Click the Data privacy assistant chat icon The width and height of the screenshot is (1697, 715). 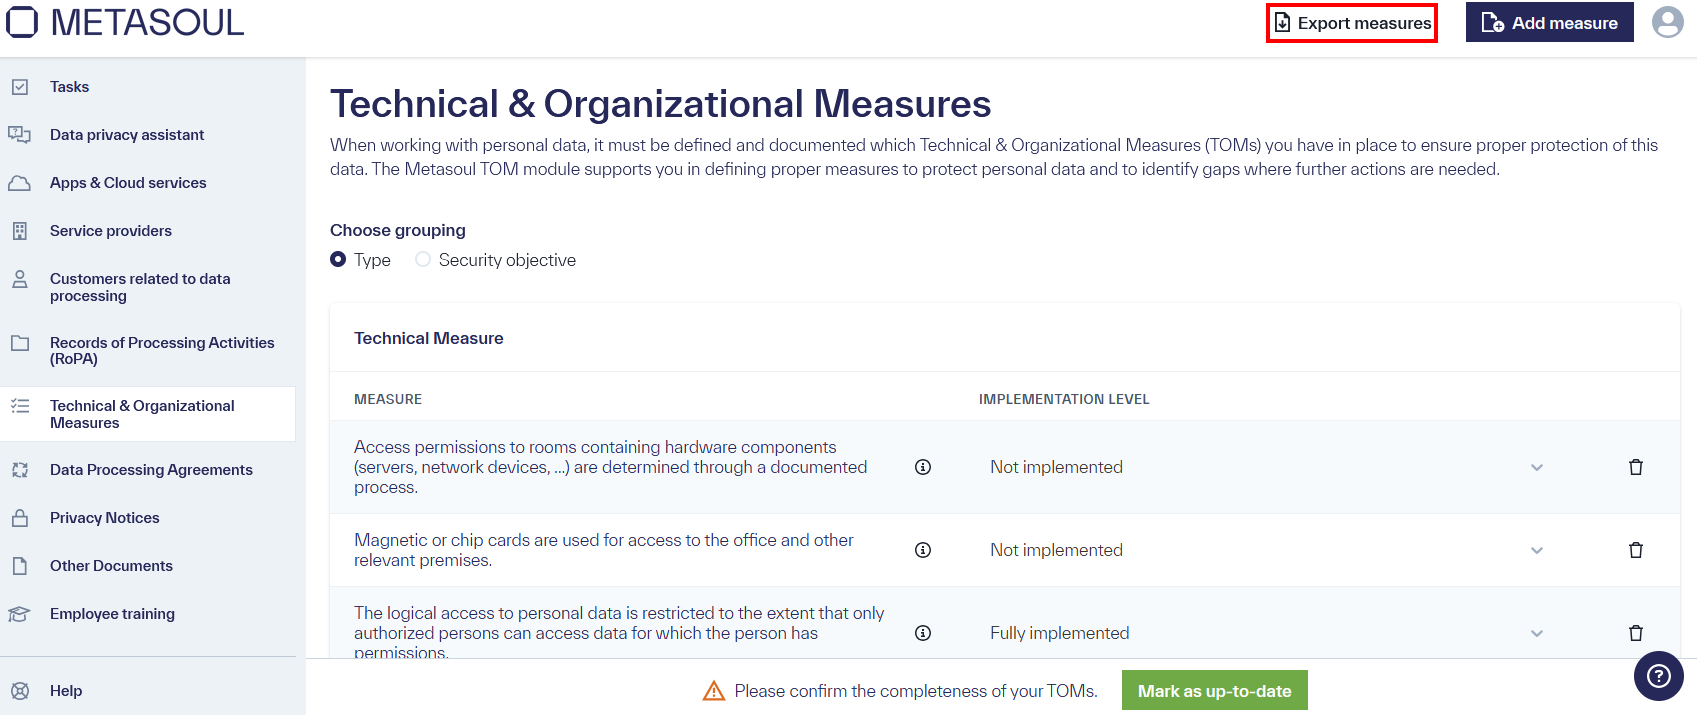tap(20, 135)
